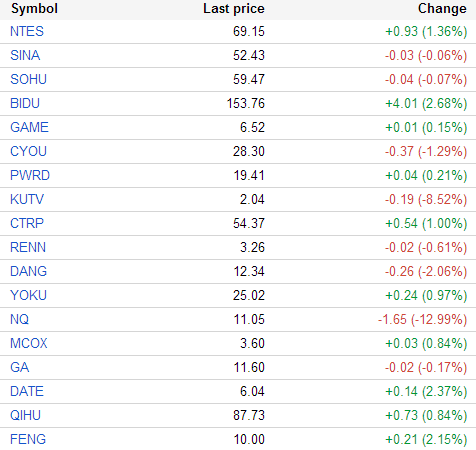Viewport: 476px width, 450px height.
Task: Click BIDU's last price 153.76
Action: click(246, 103)
